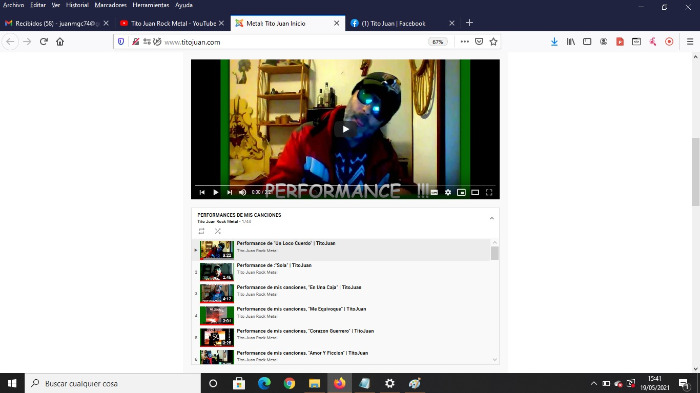Open 'Me Equivoque' performance video

[x=342, y=315]
